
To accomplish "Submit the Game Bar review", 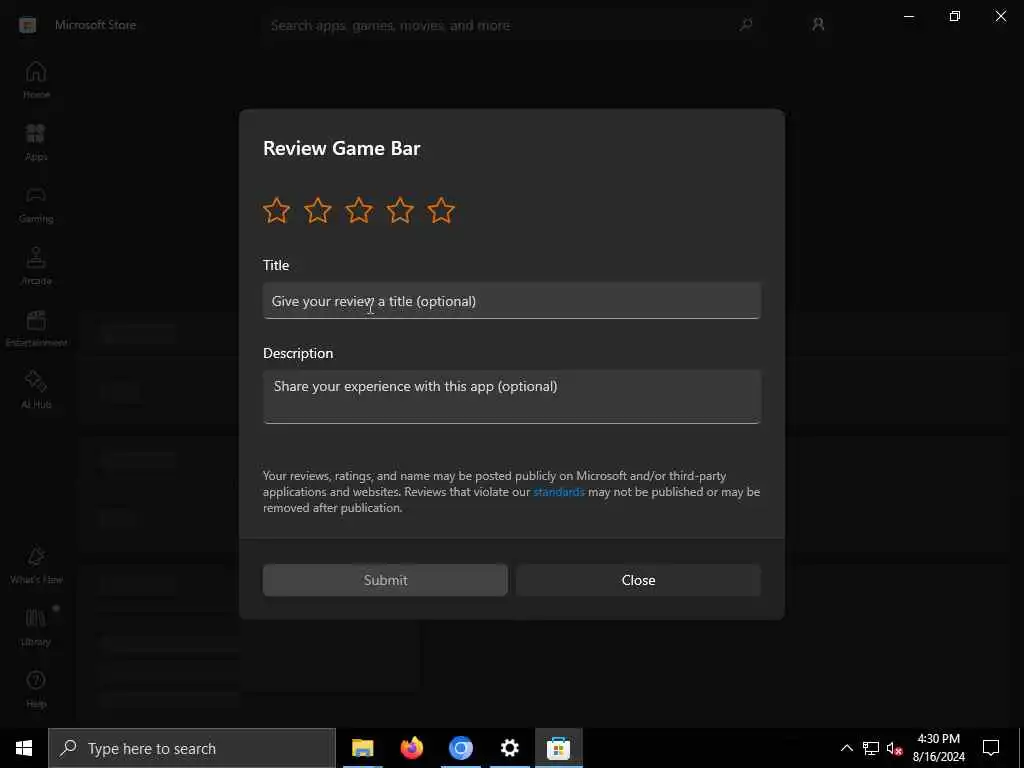I will 385,580.
